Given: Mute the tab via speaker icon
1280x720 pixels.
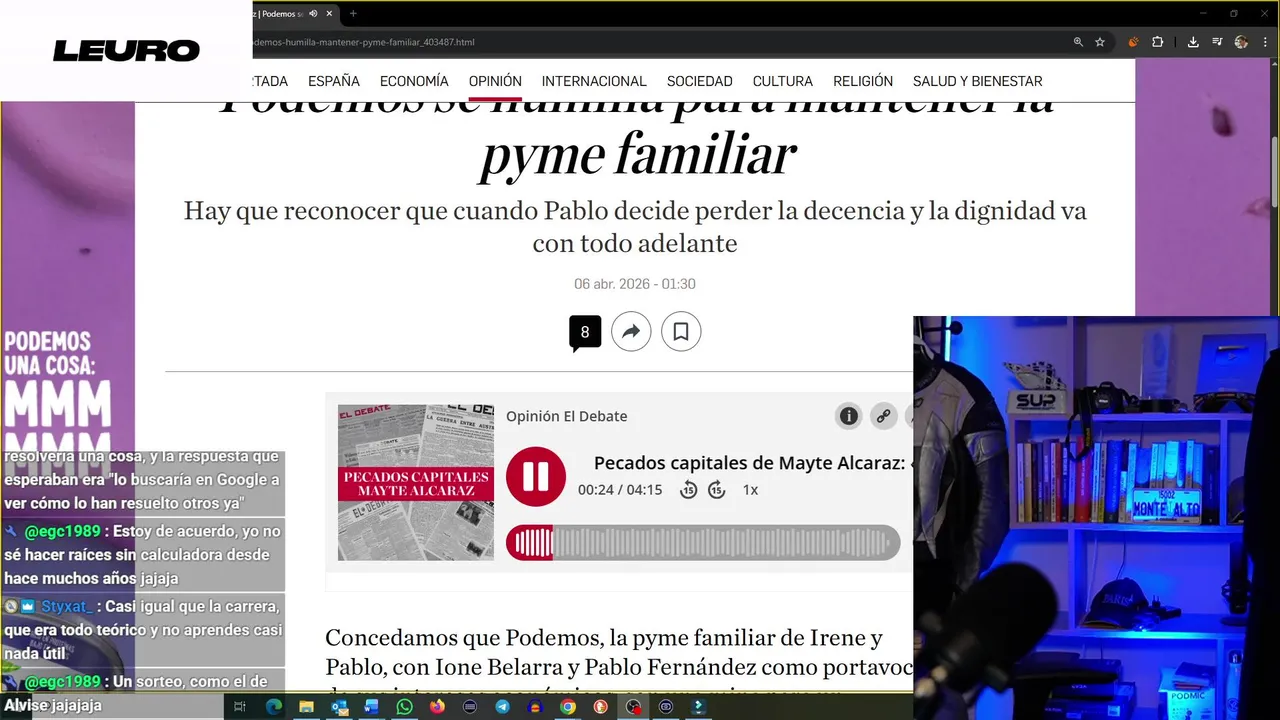Looking at the screenshot, I should (313, 14).
